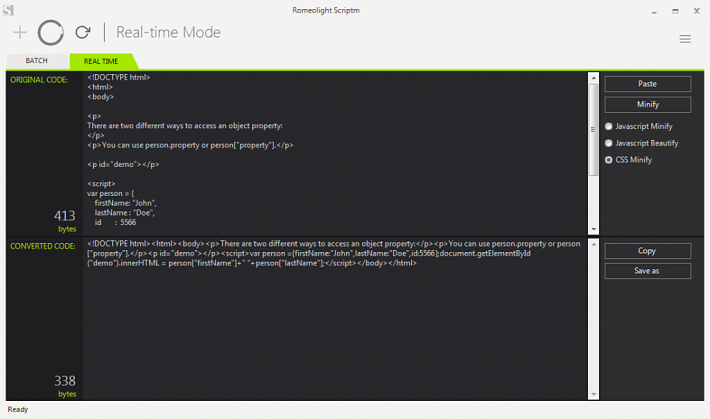Click the Real-time Mode heading text
Image resolution: width=710 pixels, height=419 pixels.
coord(168,32)
